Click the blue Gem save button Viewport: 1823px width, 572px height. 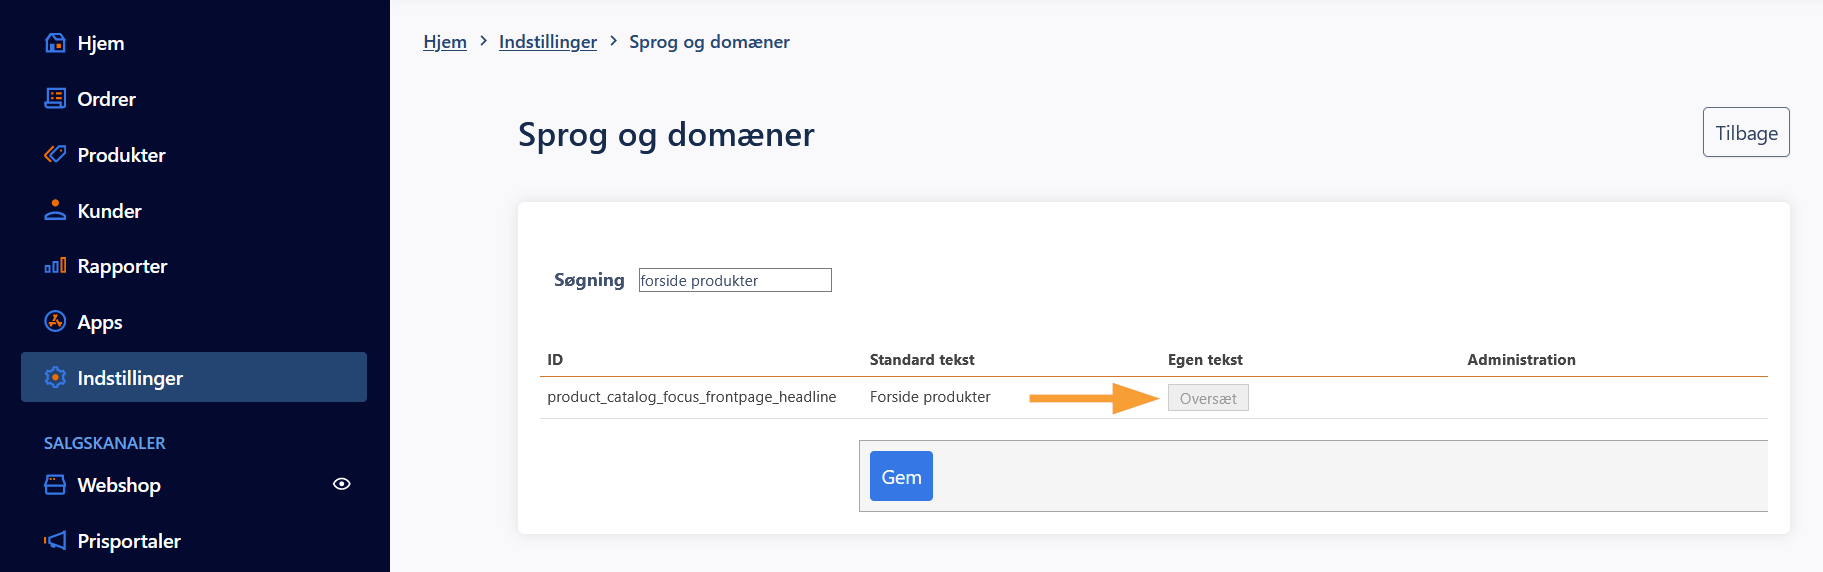(901, 476)
